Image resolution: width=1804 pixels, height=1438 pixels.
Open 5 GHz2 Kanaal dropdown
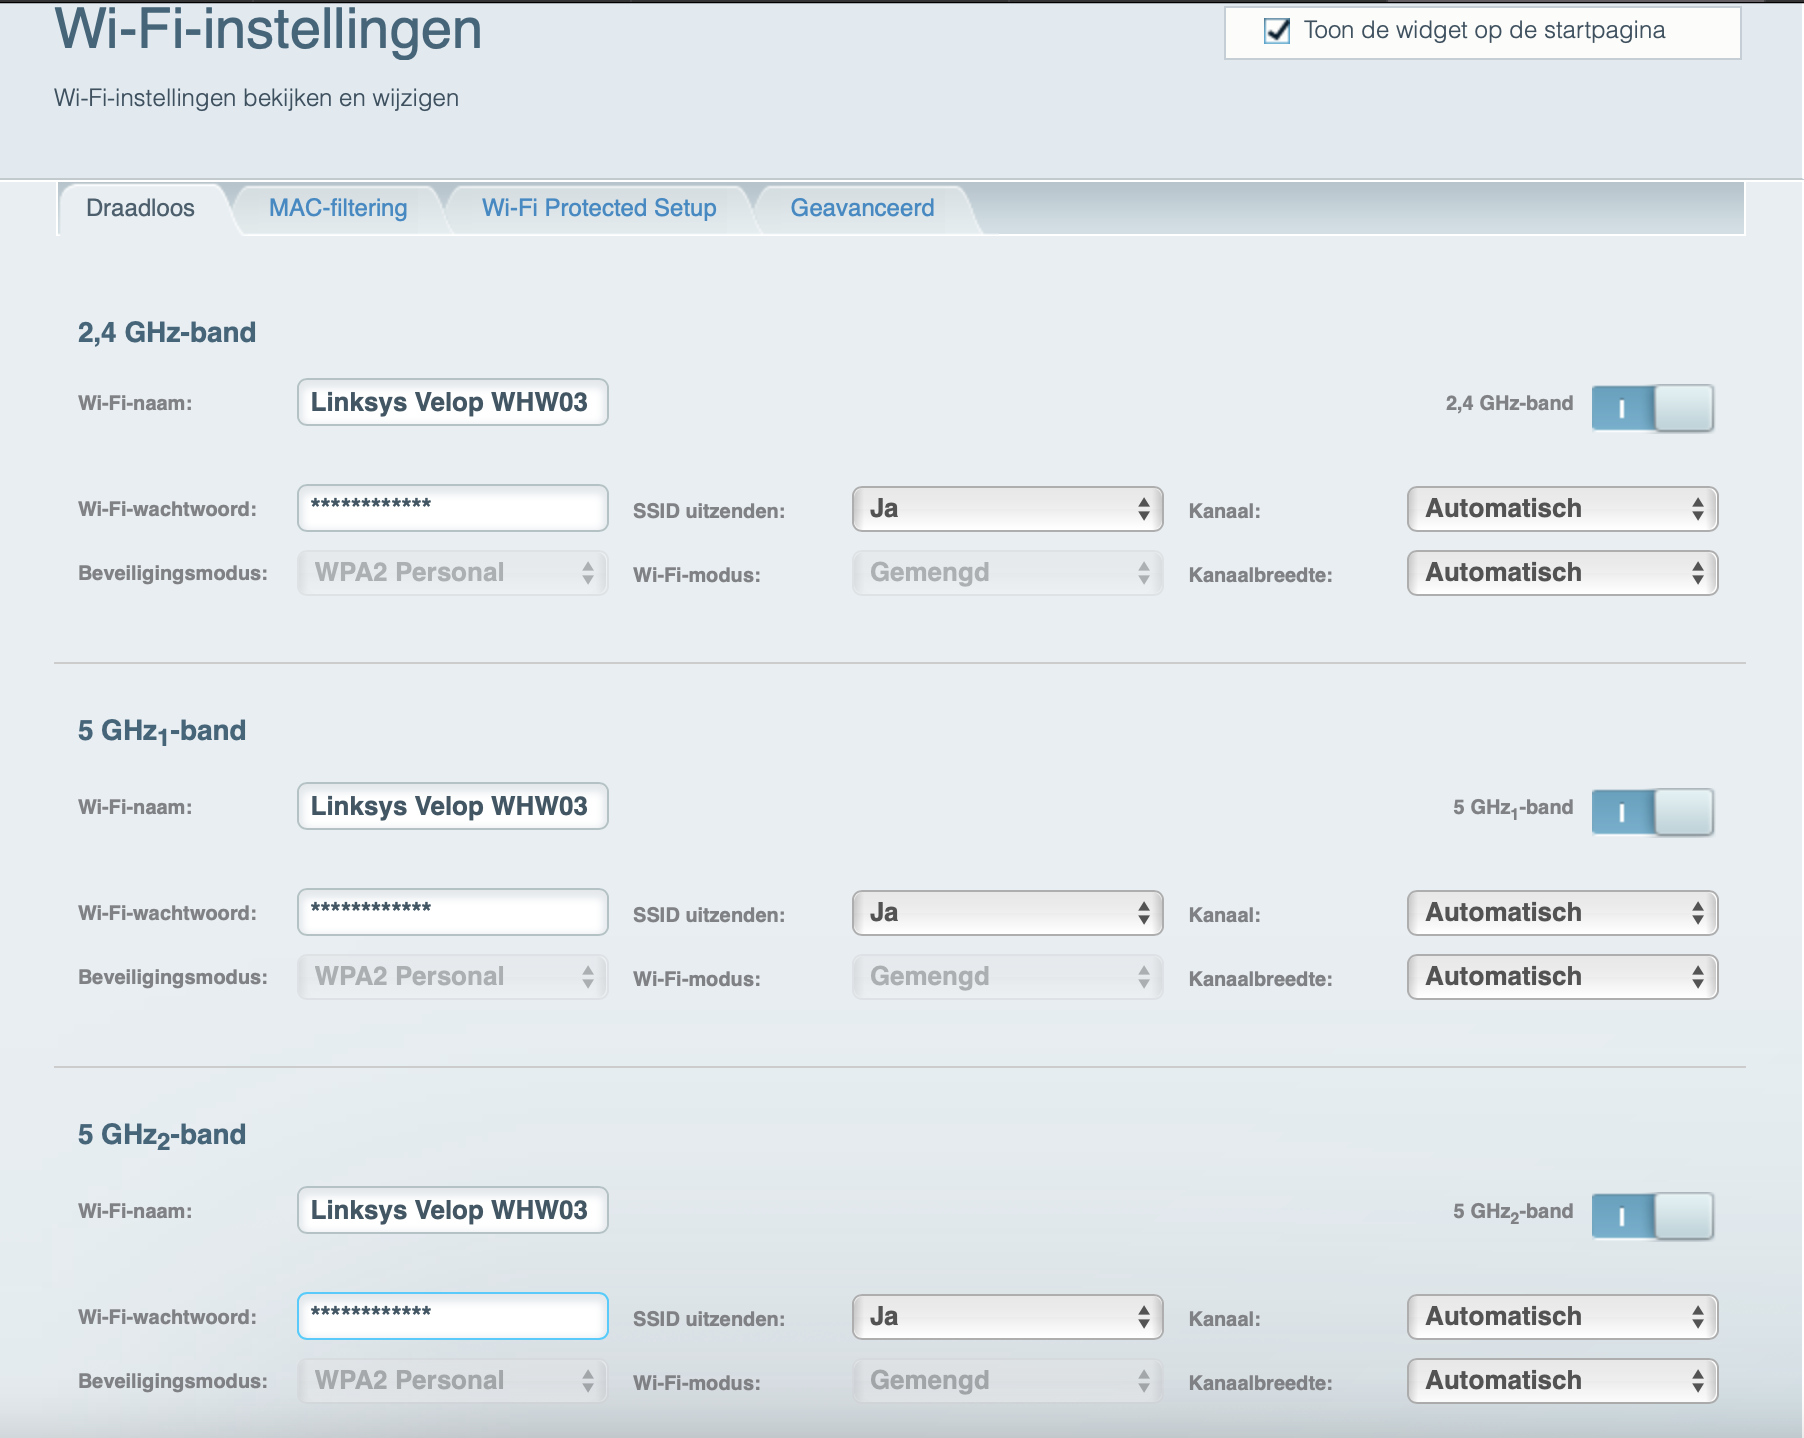(x=1563, y=1317)
